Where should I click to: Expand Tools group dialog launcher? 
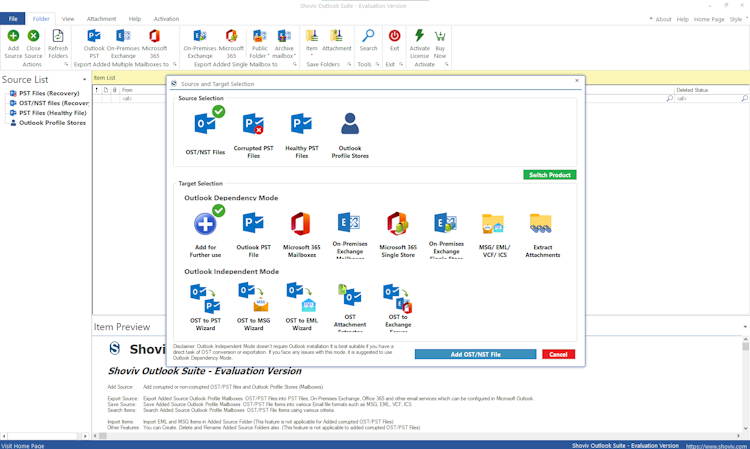click(377, 64)
